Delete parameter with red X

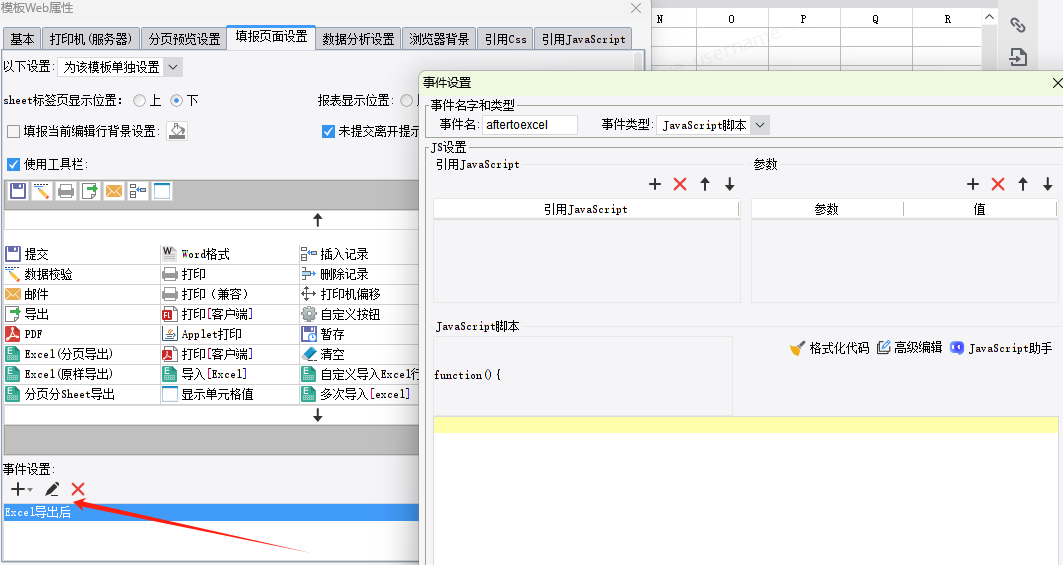[x=998, y=184]
